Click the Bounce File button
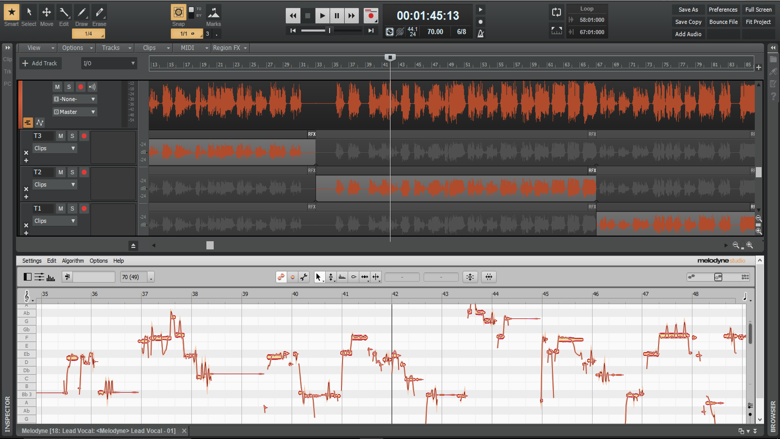The width and height of the screenshot is (780, 439). coord(723,21)
